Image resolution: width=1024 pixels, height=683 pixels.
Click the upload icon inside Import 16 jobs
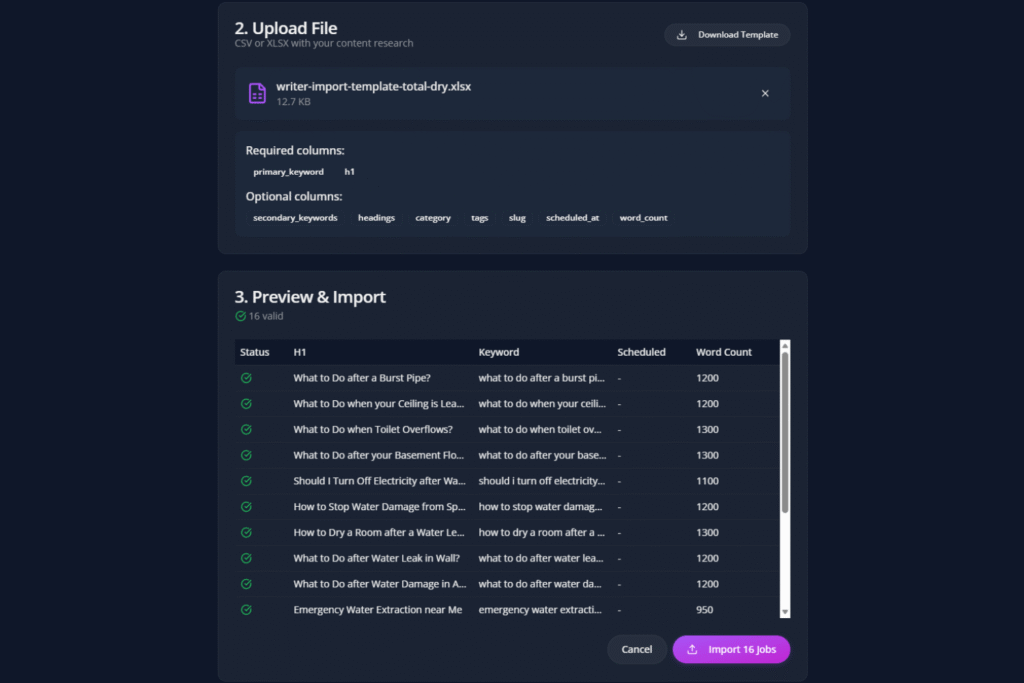pos(691,649)
